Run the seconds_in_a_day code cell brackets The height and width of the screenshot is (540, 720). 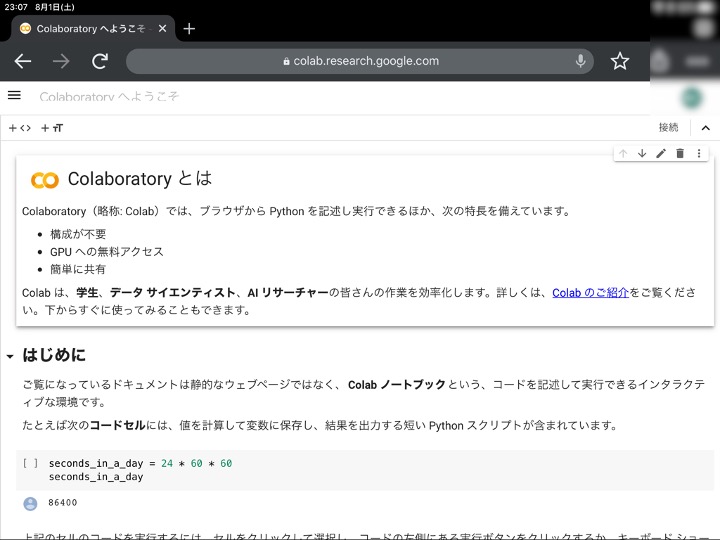[30, 463]
